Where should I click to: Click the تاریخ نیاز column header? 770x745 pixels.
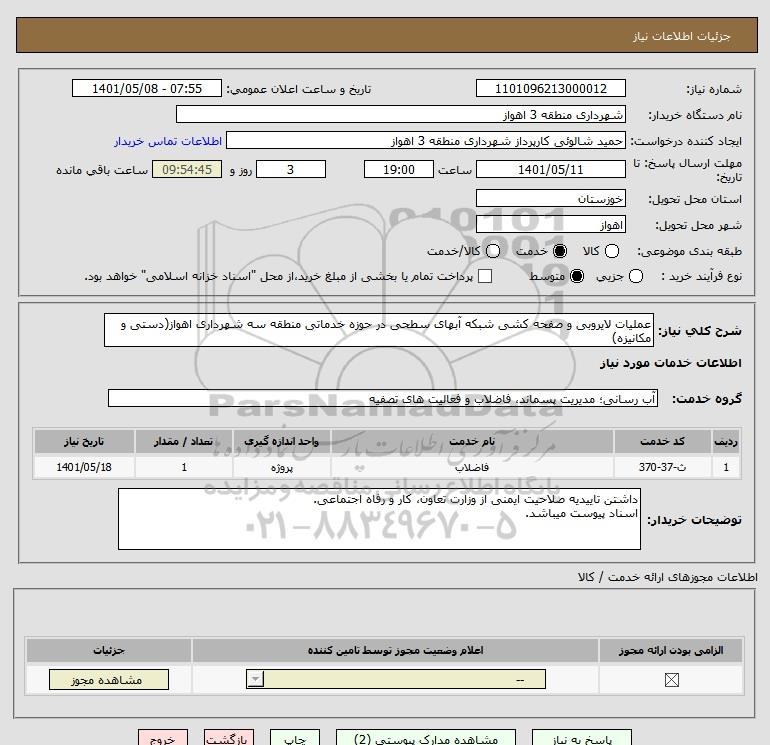point(84,441)
